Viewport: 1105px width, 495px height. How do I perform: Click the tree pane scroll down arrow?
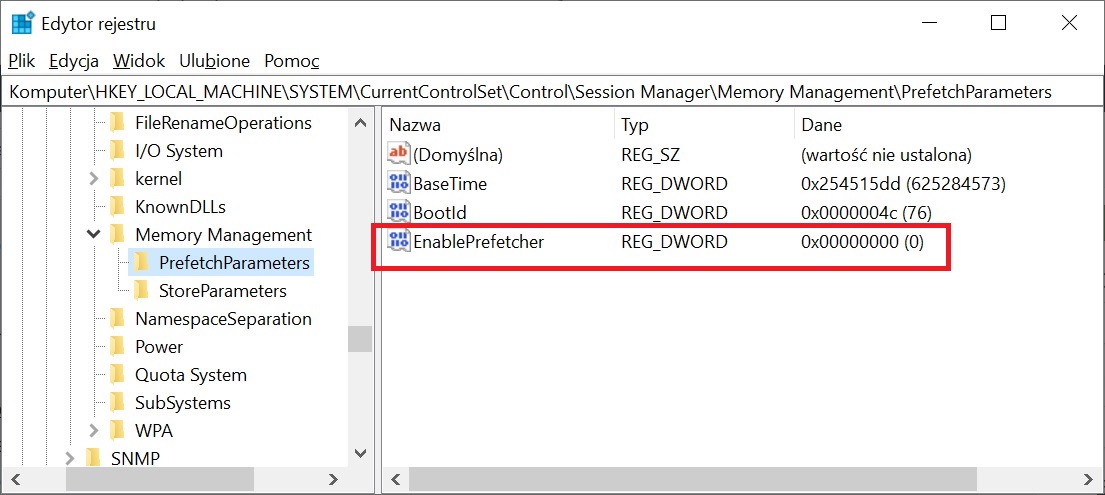[360, 453]
